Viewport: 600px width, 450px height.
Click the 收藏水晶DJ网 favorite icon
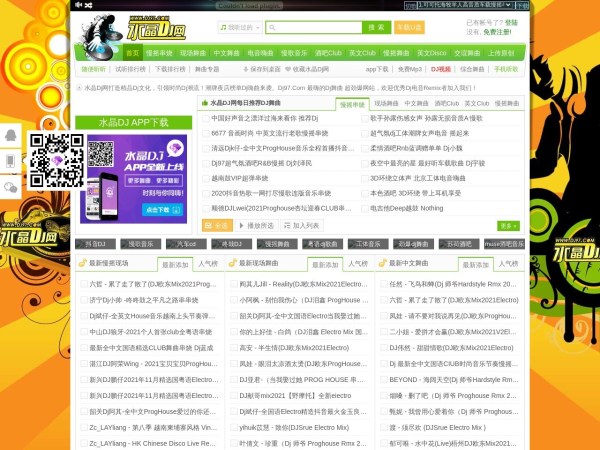[x=288, y=69]
